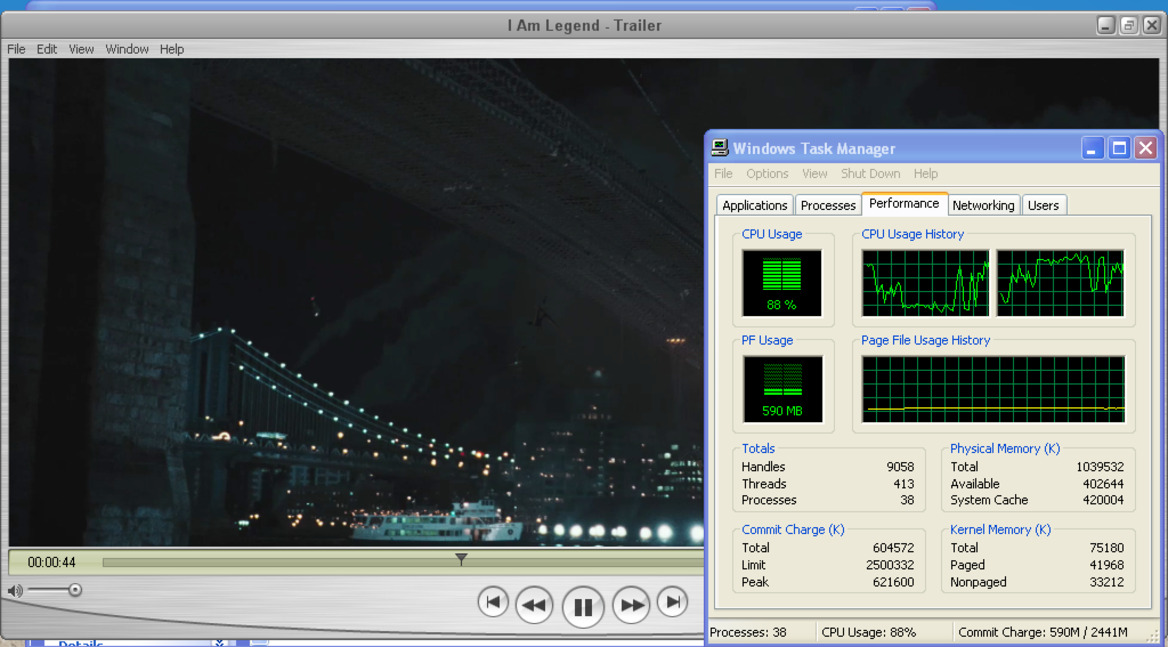Switch to the Processes tab
Viewport: 1168px width, 647px height.
[x=828, y=205]
